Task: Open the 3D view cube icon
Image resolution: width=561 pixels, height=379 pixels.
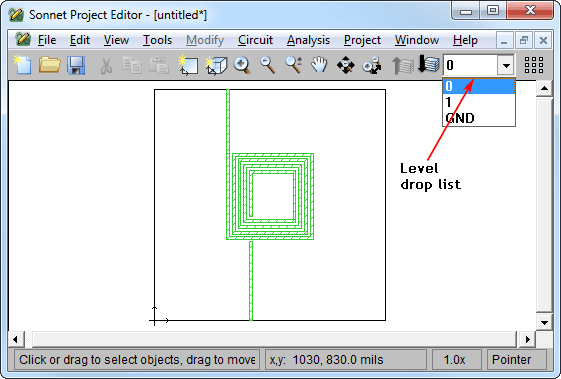Action: [x=216, y=65]
